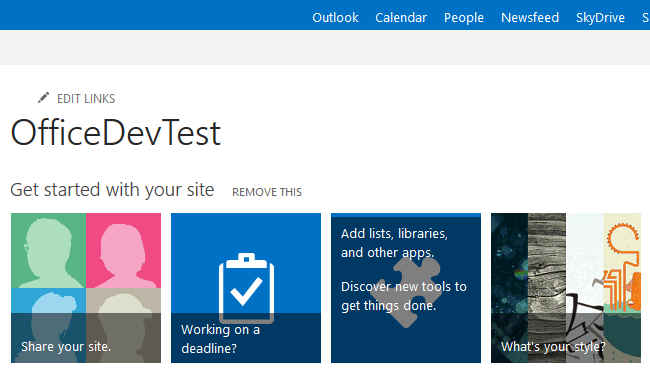Open the Share your site tile

pos(86,288)
